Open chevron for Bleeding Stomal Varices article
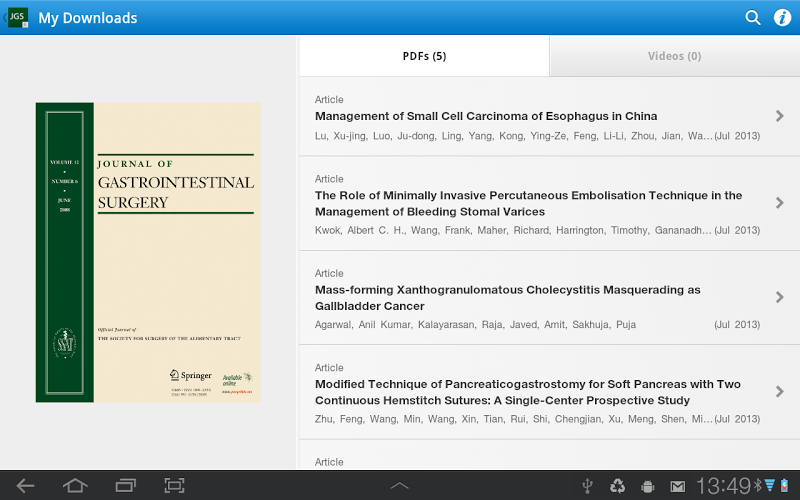The image size is (800, 500). point(779,203)
